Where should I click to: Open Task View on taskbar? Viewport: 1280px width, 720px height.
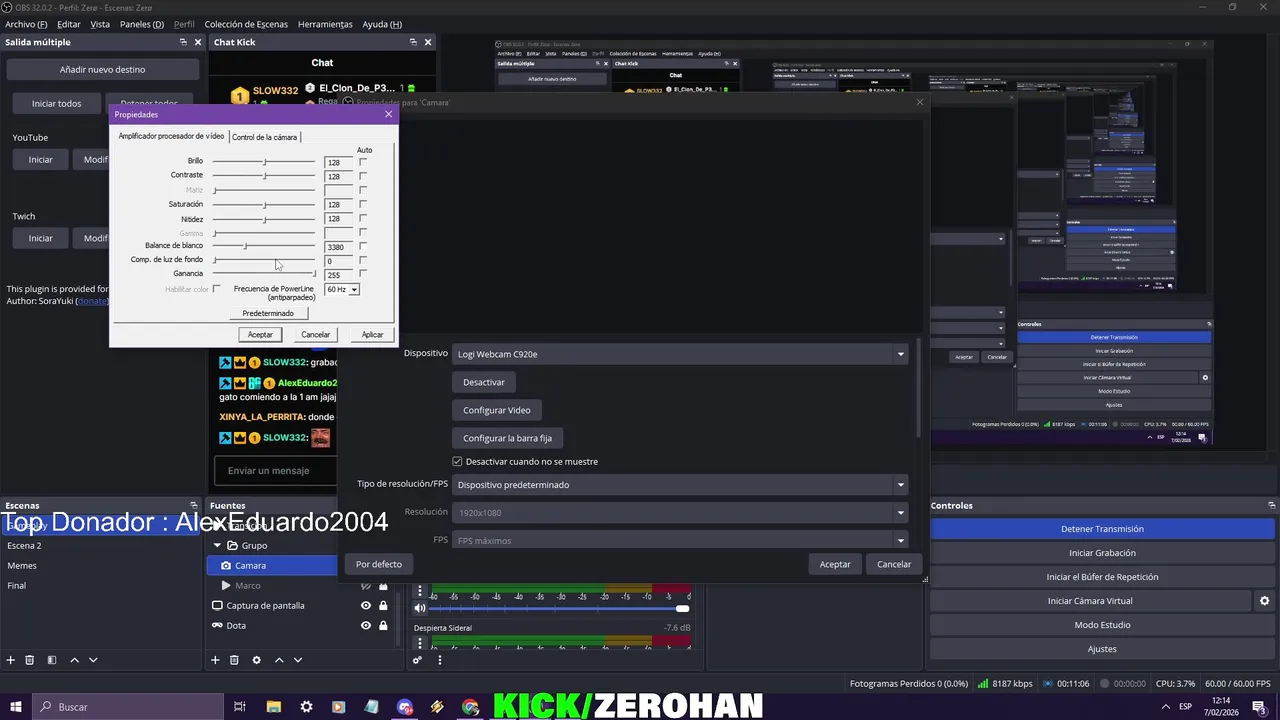tap(240, 707)
